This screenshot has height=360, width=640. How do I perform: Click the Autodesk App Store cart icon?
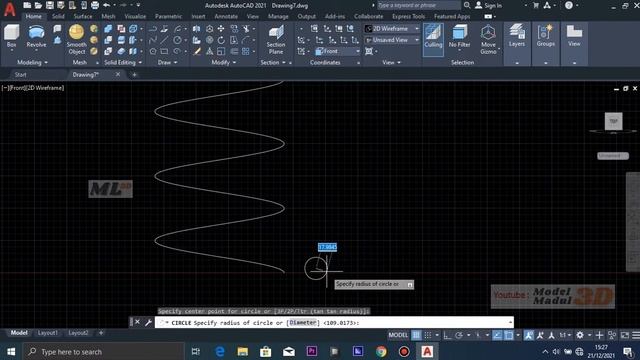coord(536,5)
